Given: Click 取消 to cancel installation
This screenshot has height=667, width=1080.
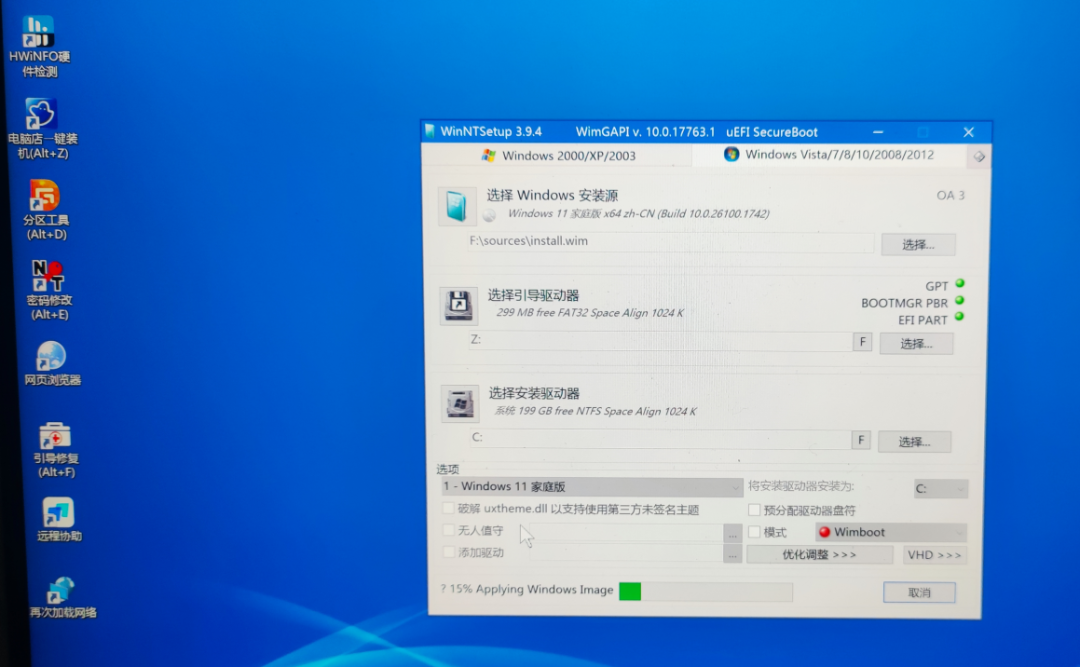Looking at the screenshot, I should pyautogui.click(x=918, y=593).
